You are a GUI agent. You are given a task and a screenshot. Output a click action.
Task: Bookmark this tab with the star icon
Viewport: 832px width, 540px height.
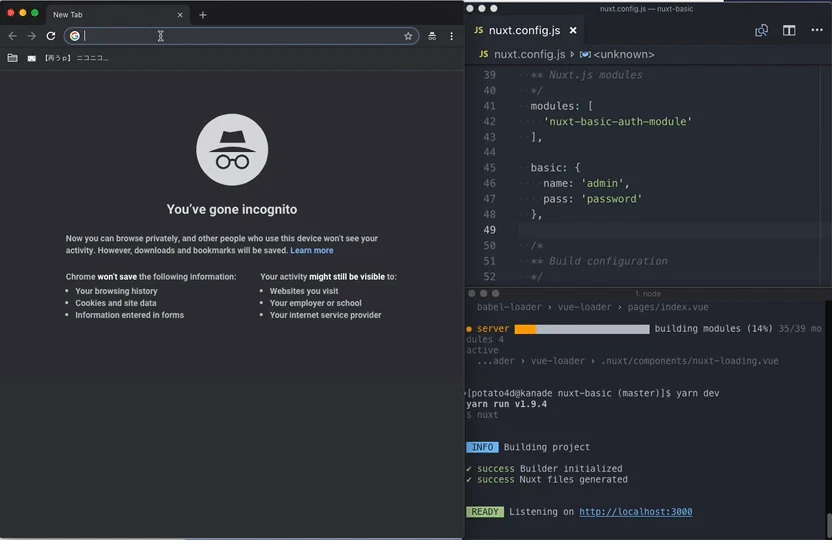pos(408,36)
